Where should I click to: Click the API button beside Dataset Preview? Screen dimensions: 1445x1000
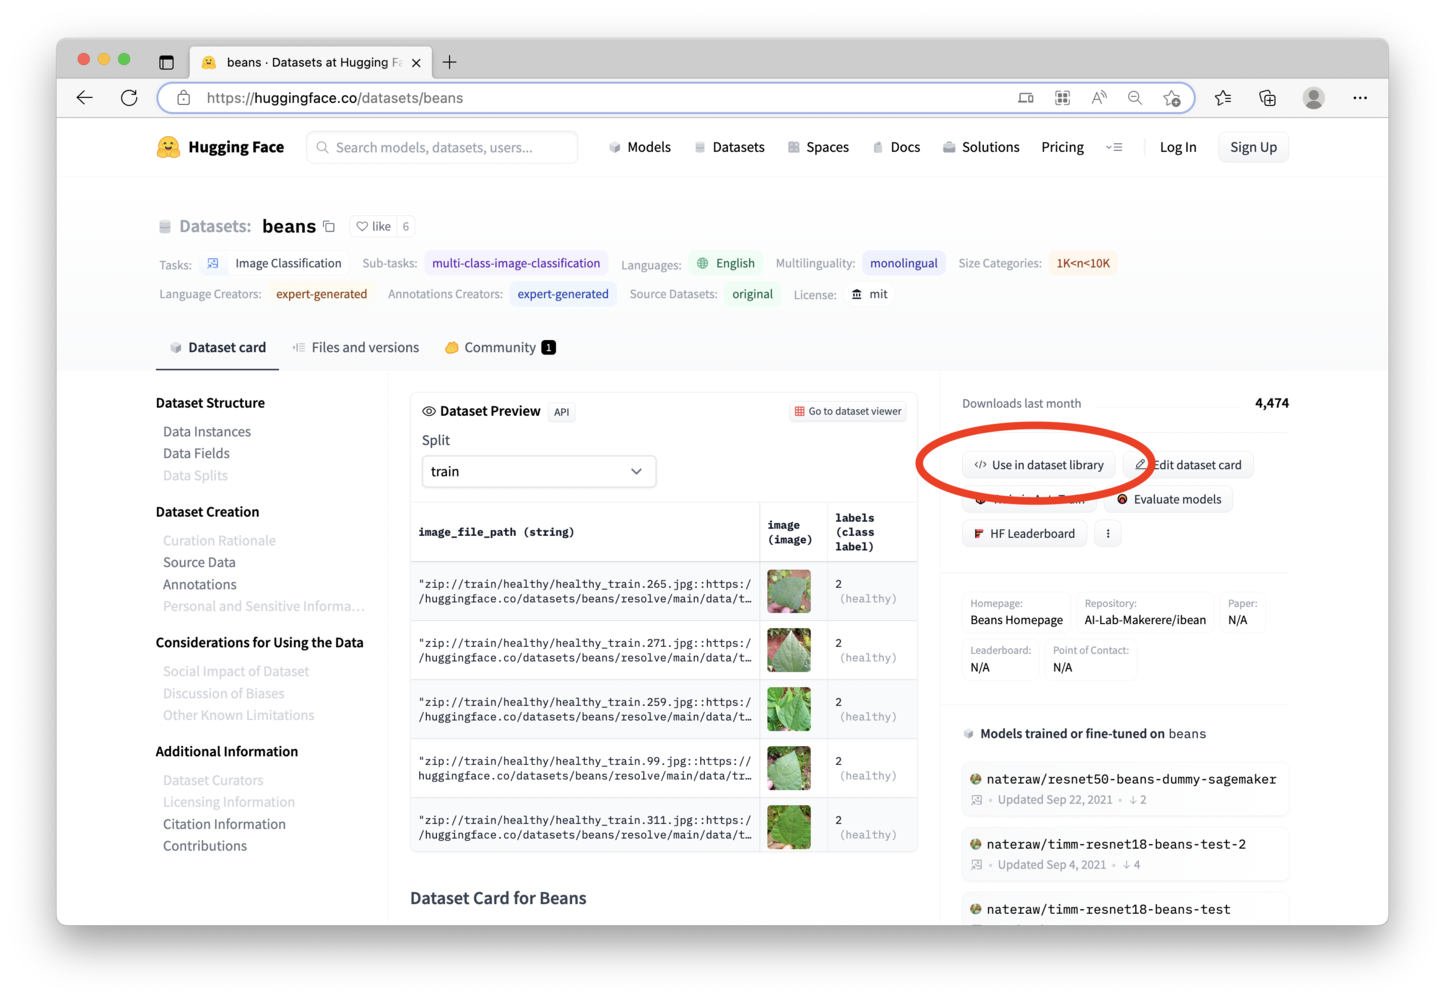(x=562, y=412)
